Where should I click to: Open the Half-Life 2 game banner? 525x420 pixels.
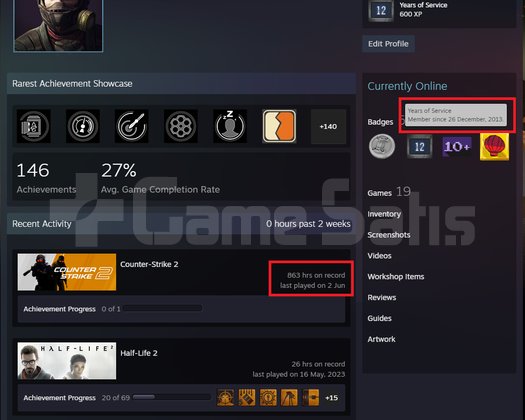(x=67, y=361)
